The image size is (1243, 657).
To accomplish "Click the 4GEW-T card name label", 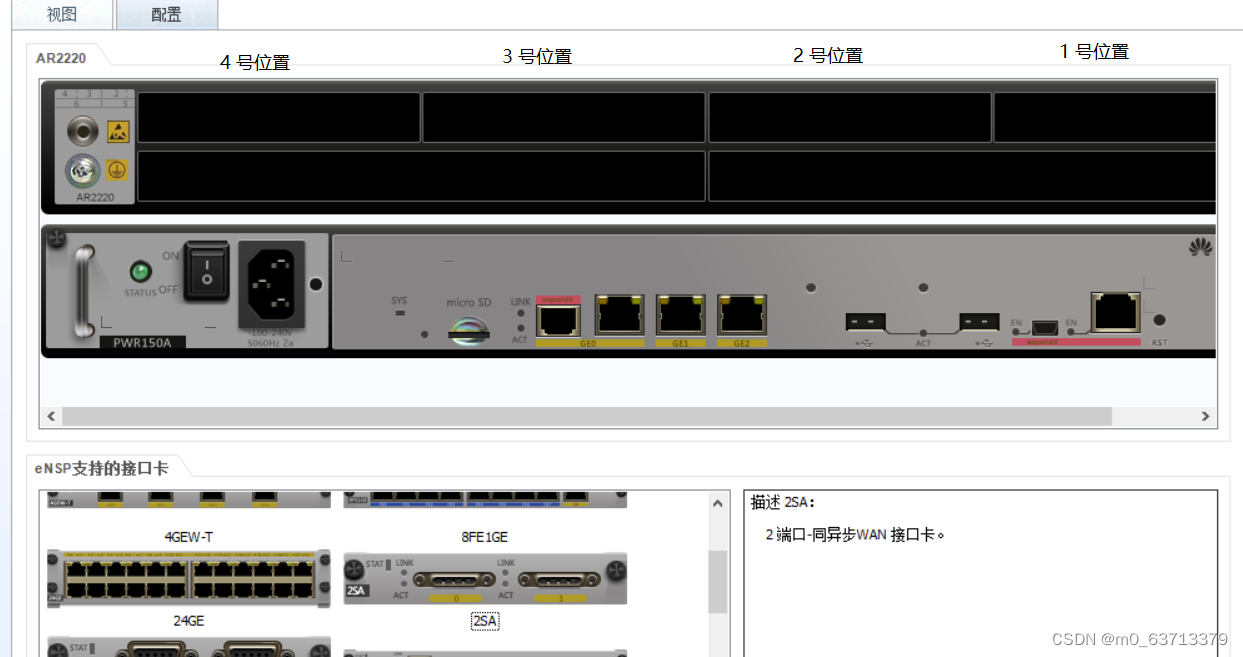I will pyautogui.click(x=189, y=537).
